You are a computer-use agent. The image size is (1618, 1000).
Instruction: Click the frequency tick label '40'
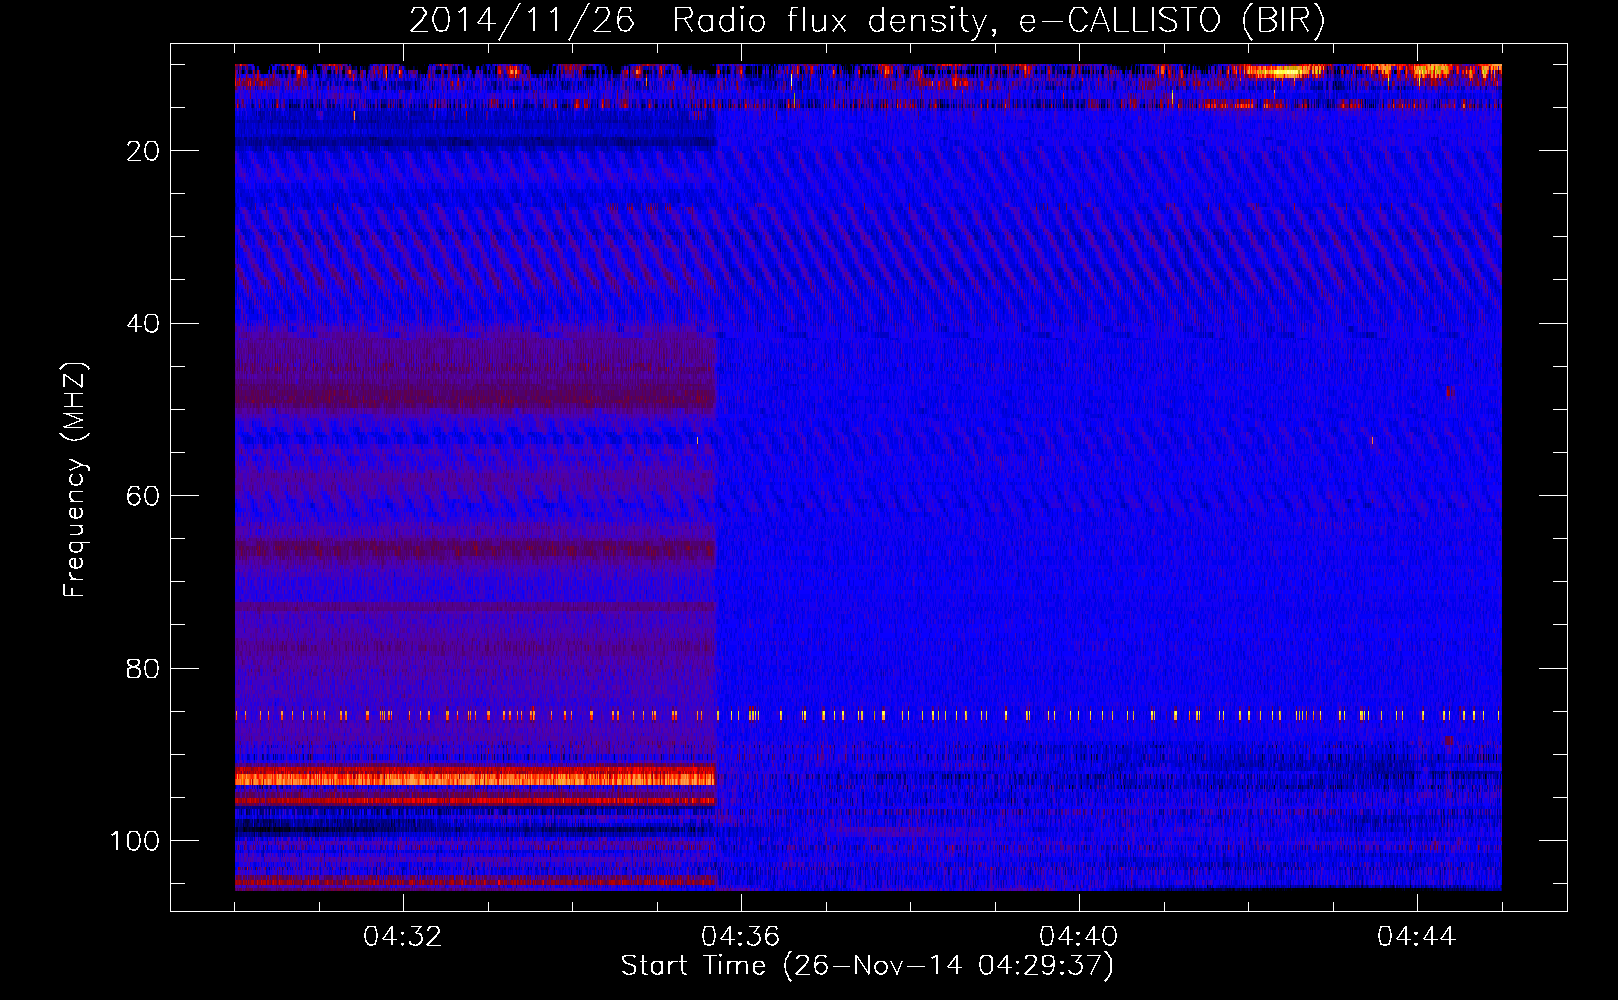click(x=144, y=324)
